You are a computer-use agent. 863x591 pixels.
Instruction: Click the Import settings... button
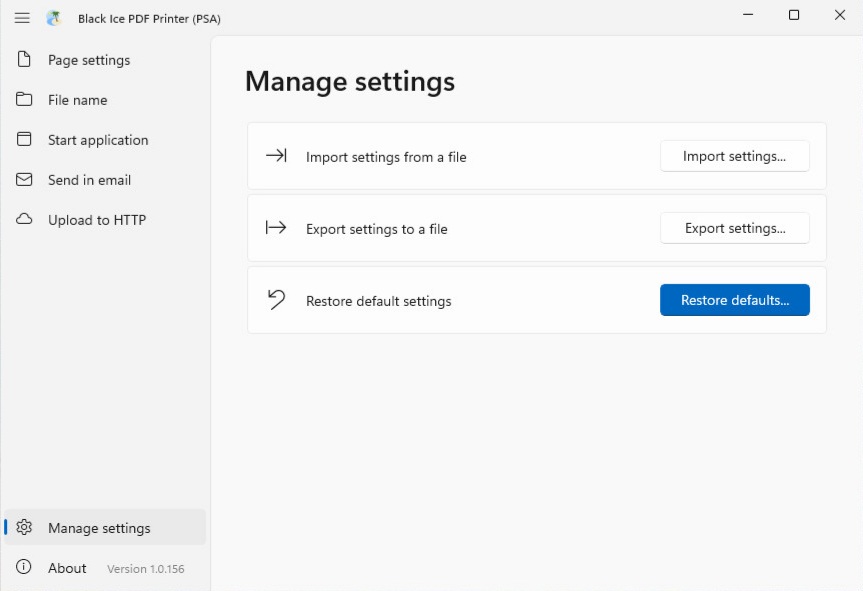click(735, 156)
